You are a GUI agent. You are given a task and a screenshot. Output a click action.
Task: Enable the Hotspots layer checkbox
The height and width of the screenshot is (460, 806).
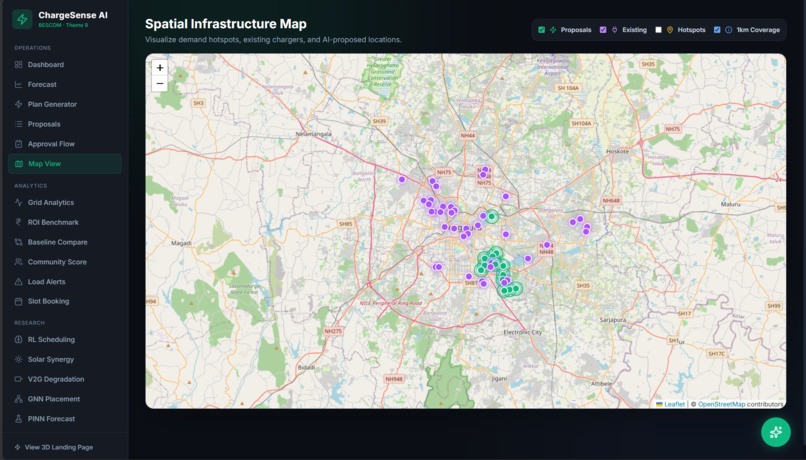(x=658, y=30)
